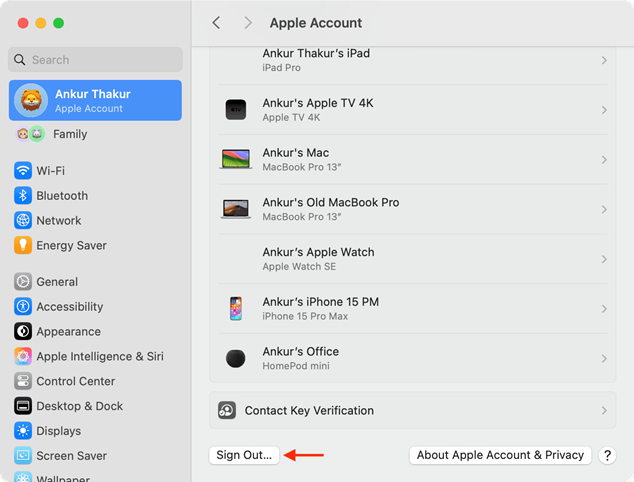Click the HomePod mini device icon

(236, 359)
